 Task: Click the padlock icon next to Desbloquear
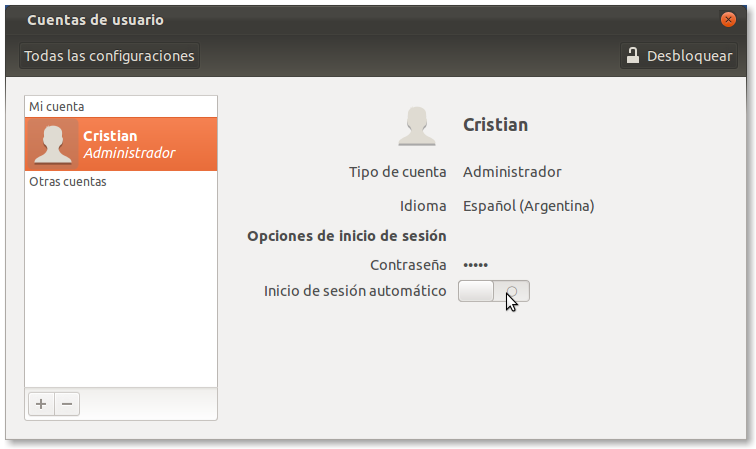(633, 56)
